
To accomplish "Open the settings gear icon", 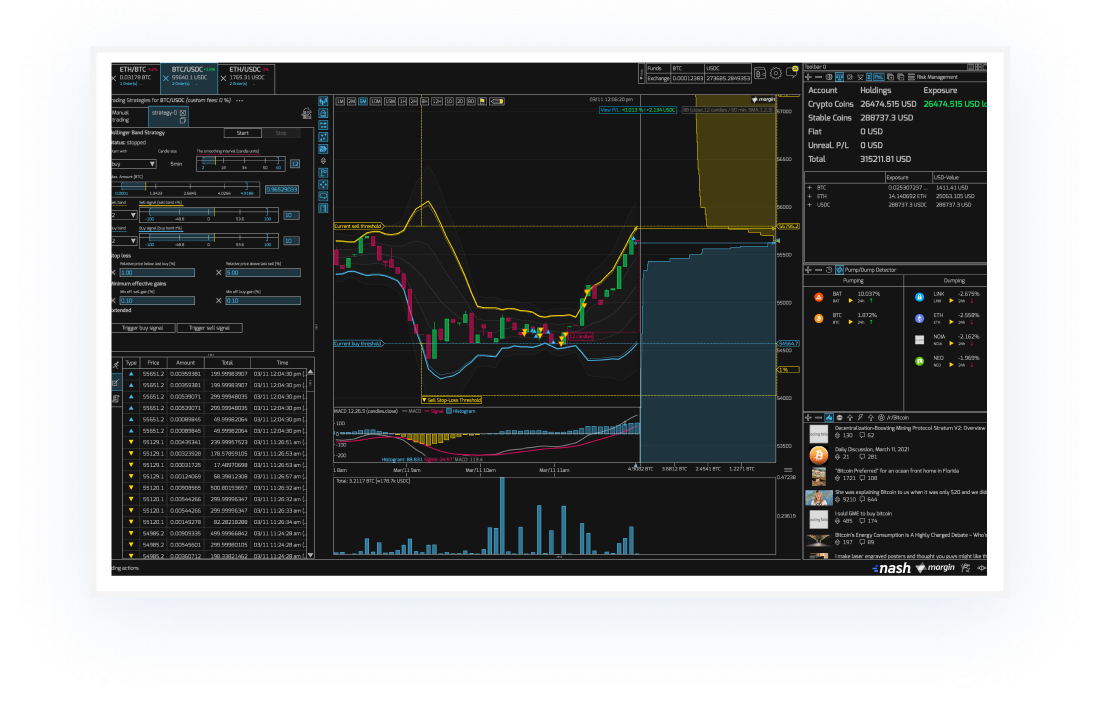I will (x=776, y=73).
